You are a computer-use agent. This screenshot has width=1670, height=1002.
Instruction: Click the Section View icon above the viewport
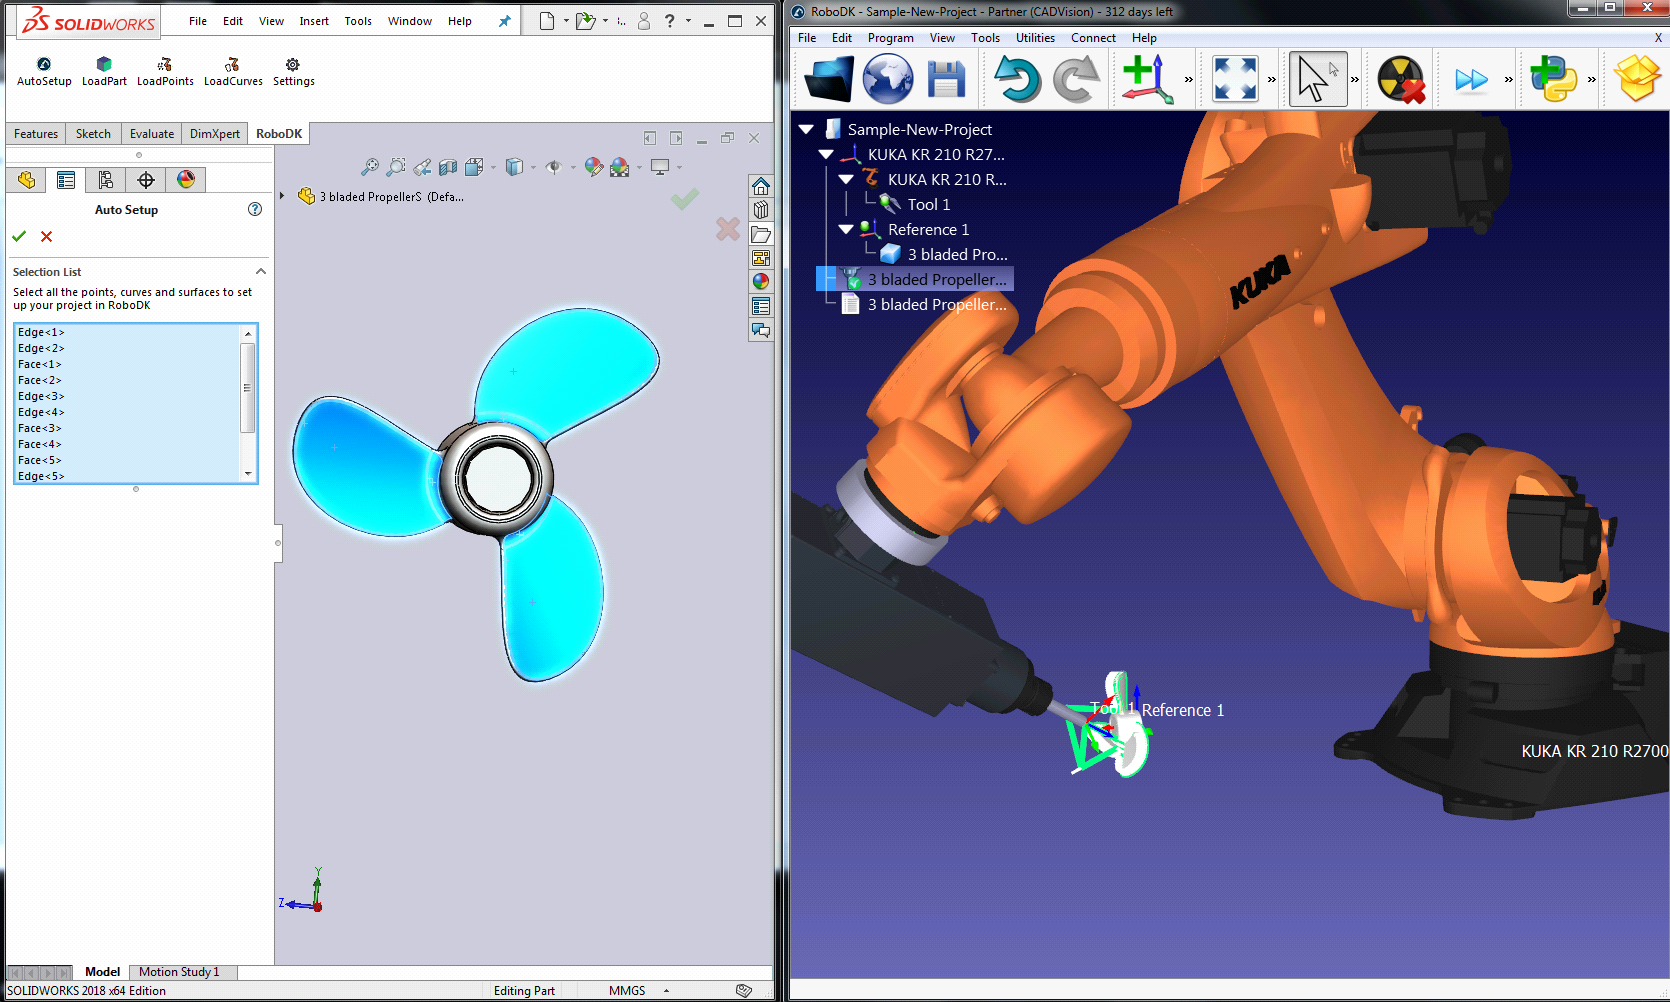click(447, 167)
